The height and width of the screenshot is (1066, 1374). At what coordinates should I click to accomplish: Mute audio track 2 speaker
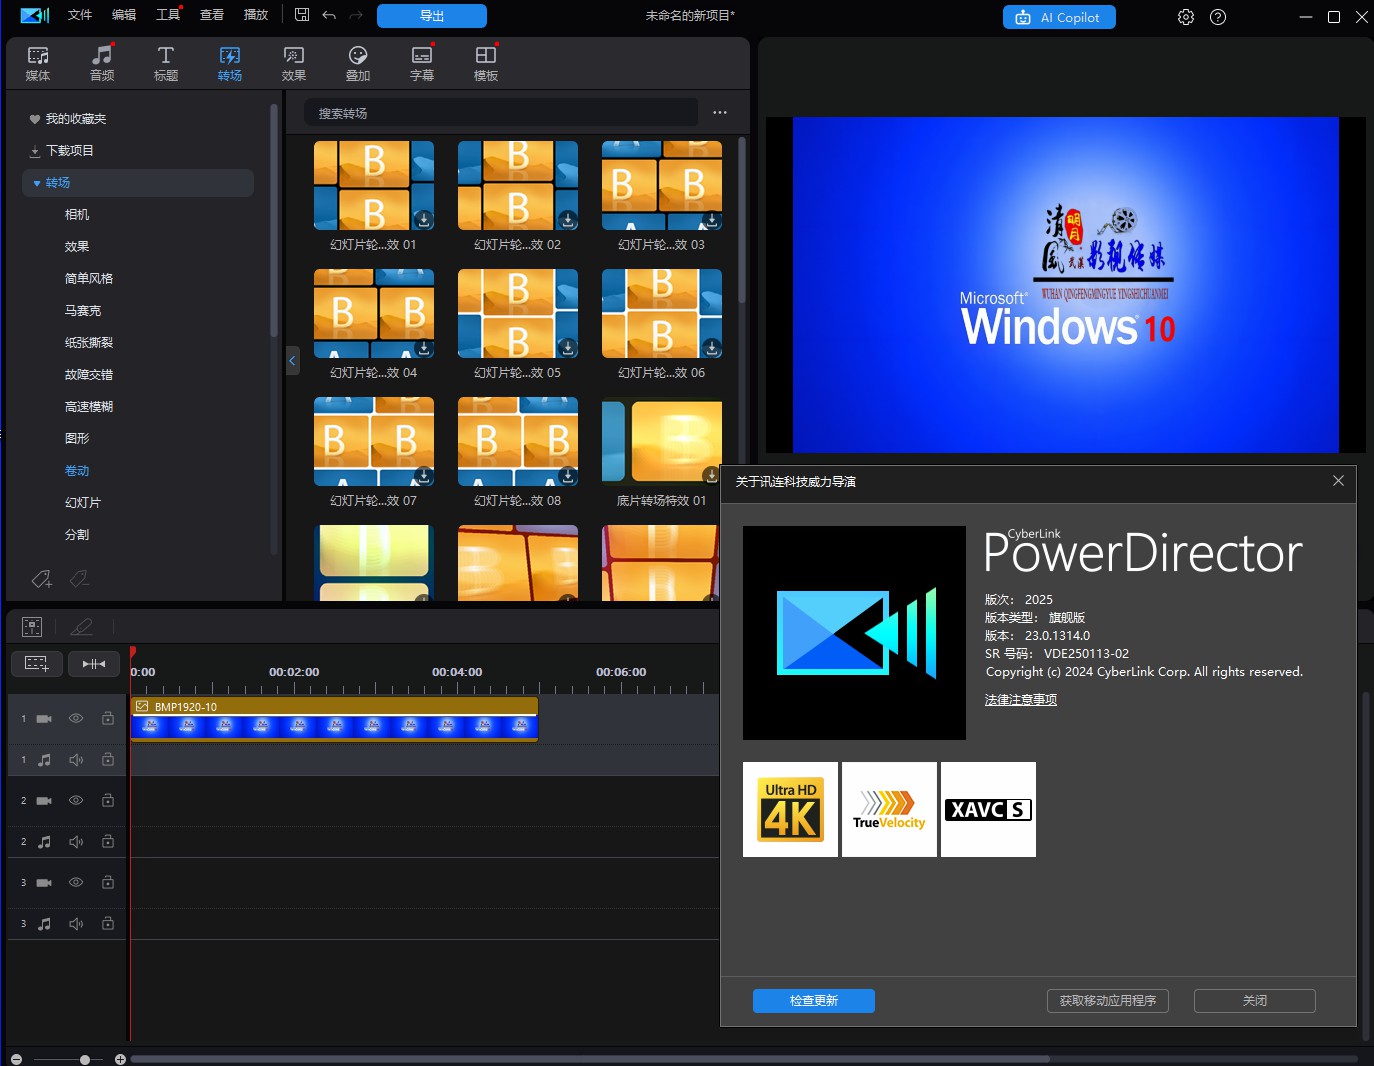pyautogui.click(x=76, y=842)
